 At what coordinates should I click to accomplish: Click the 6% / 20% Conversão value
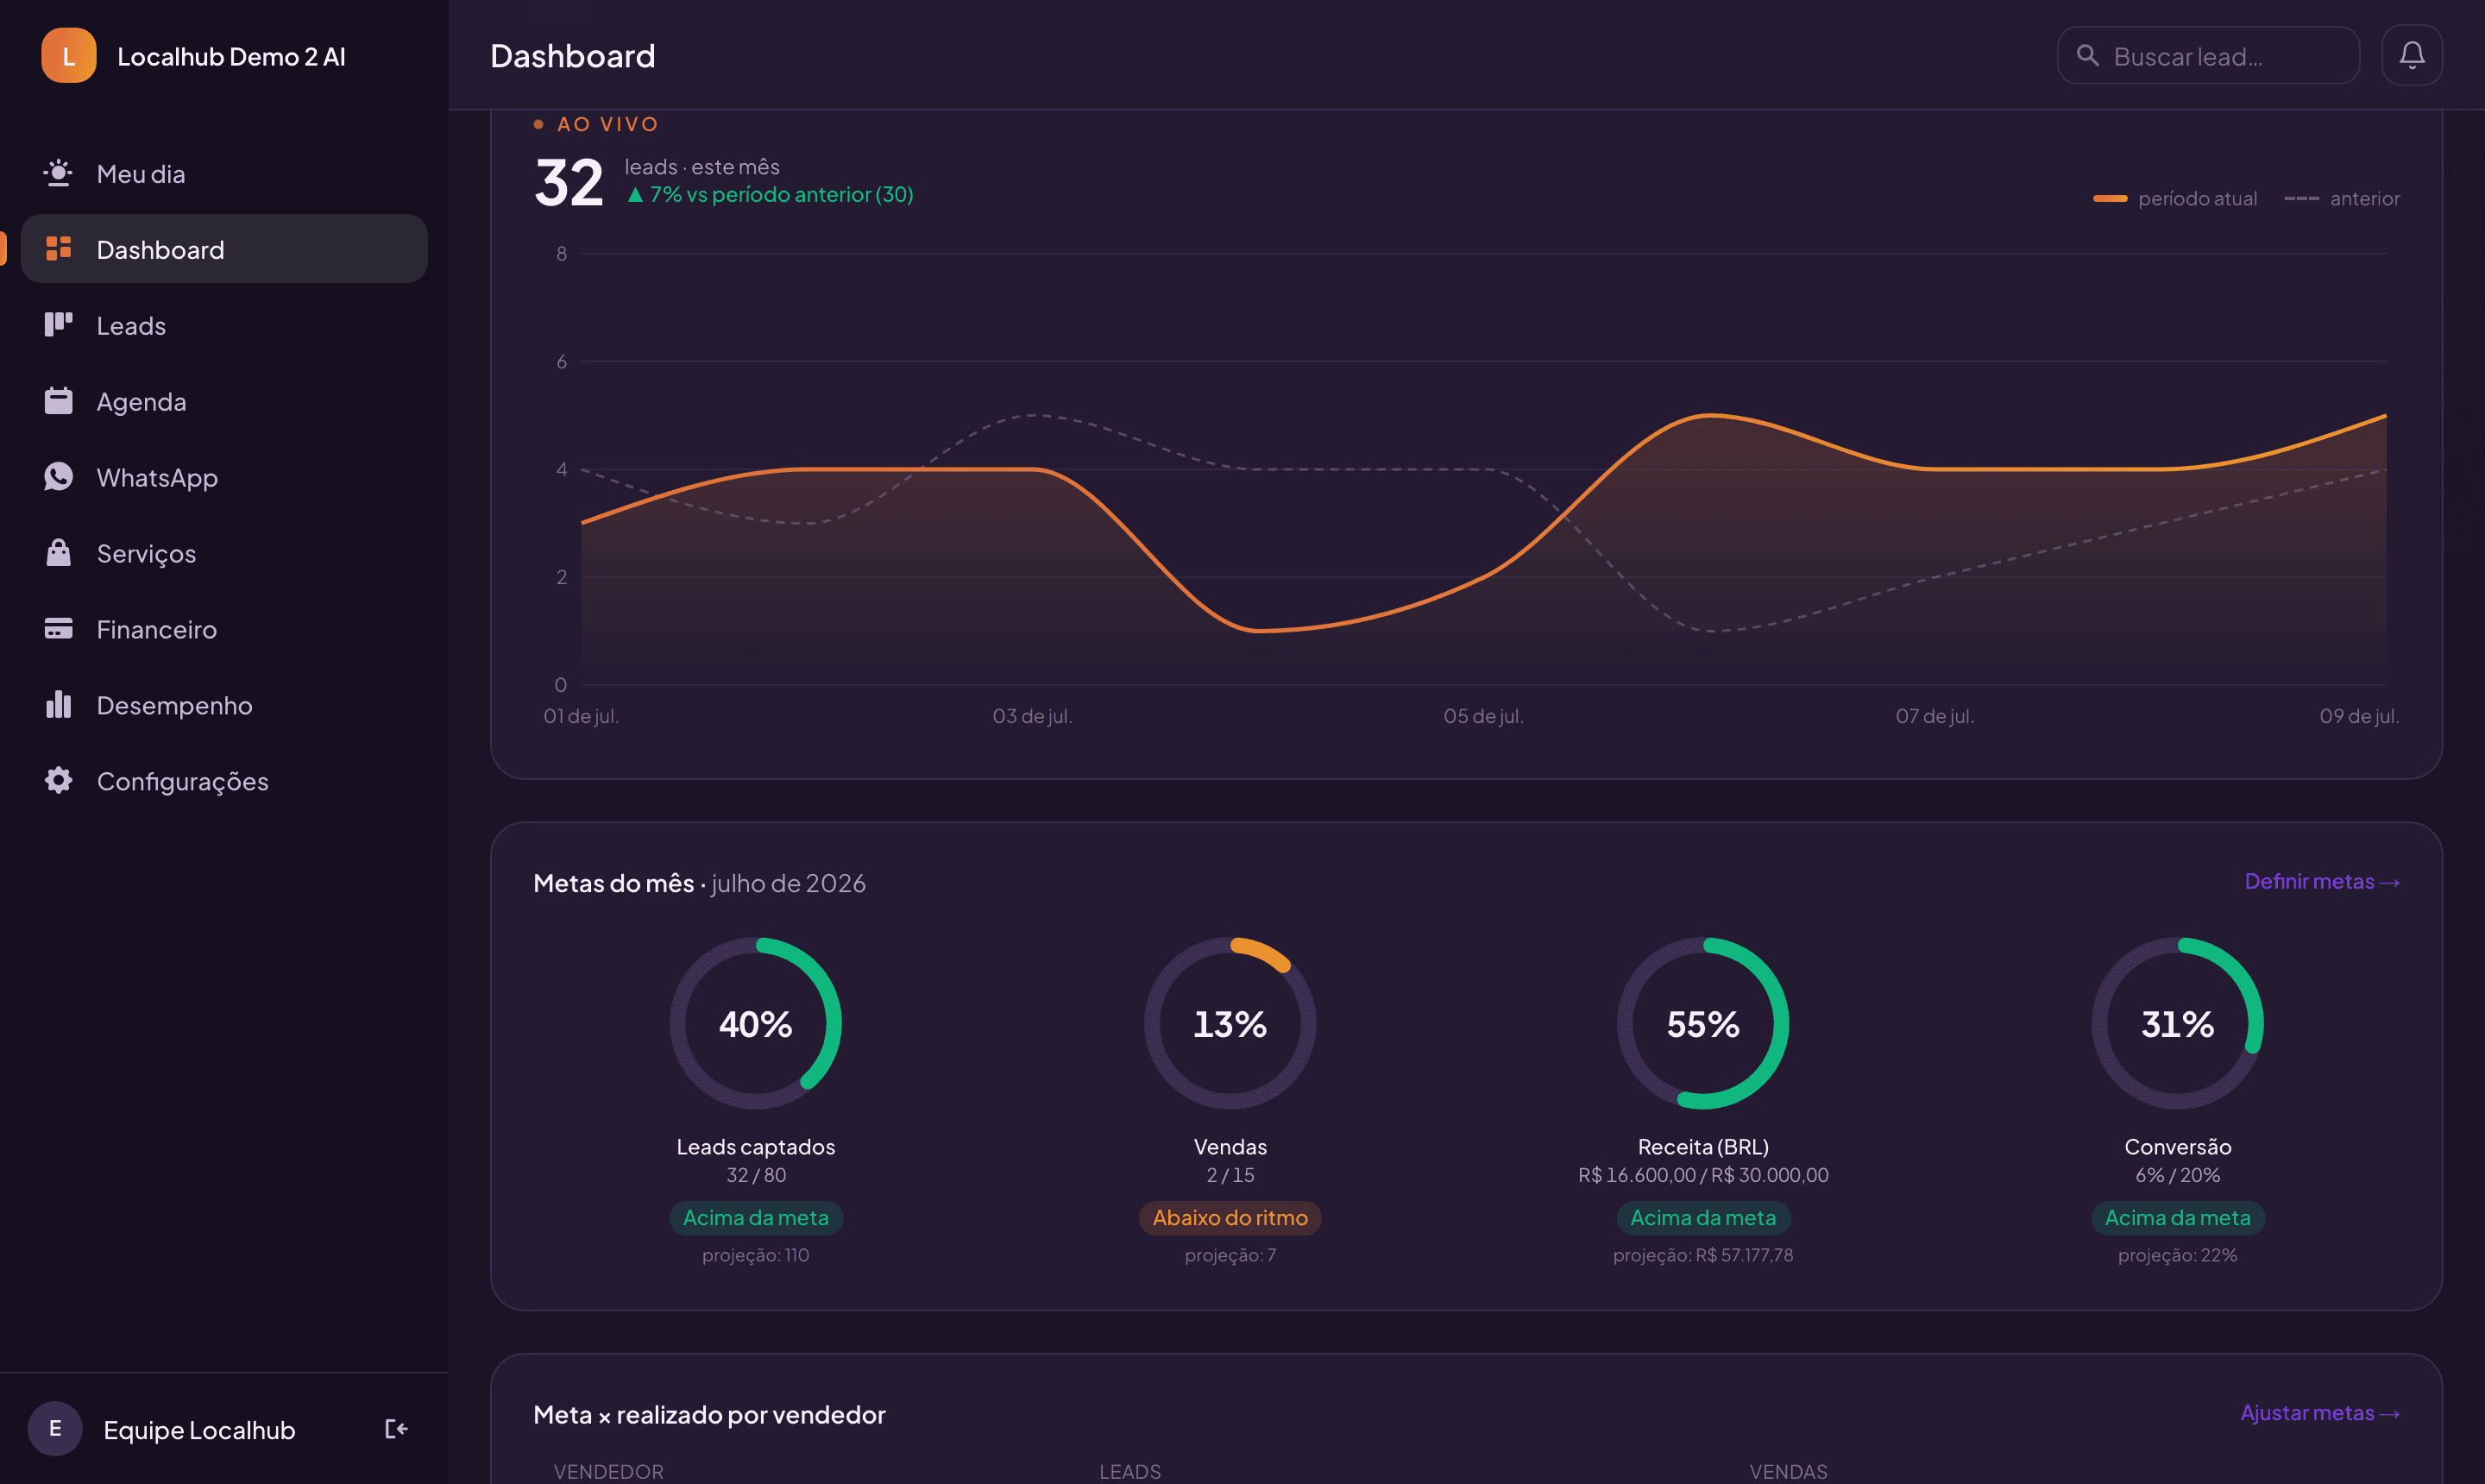(x=2177, y=1175)
